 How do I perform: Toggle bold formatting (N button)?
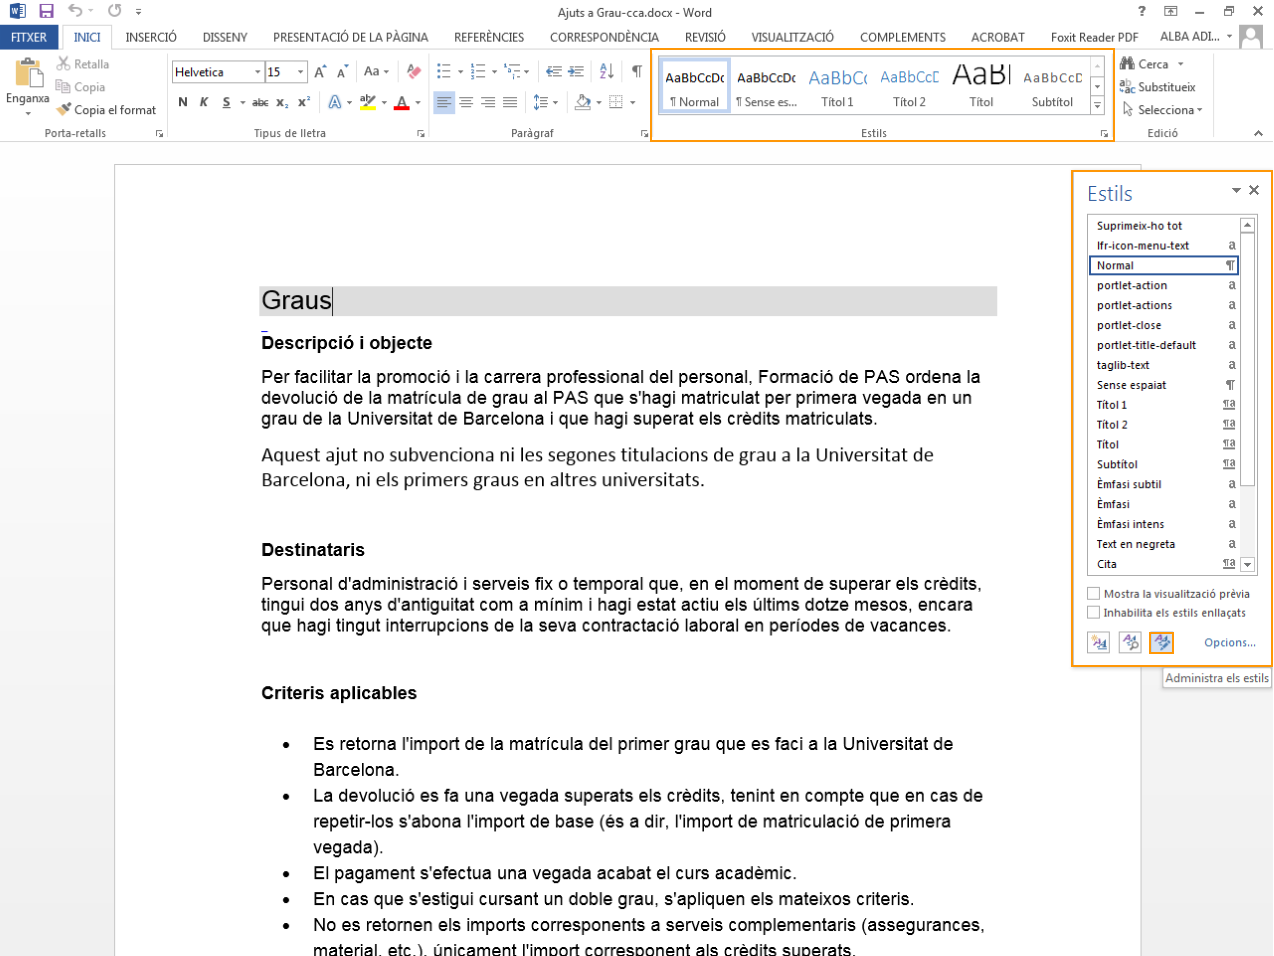click(x=183, y=102)
